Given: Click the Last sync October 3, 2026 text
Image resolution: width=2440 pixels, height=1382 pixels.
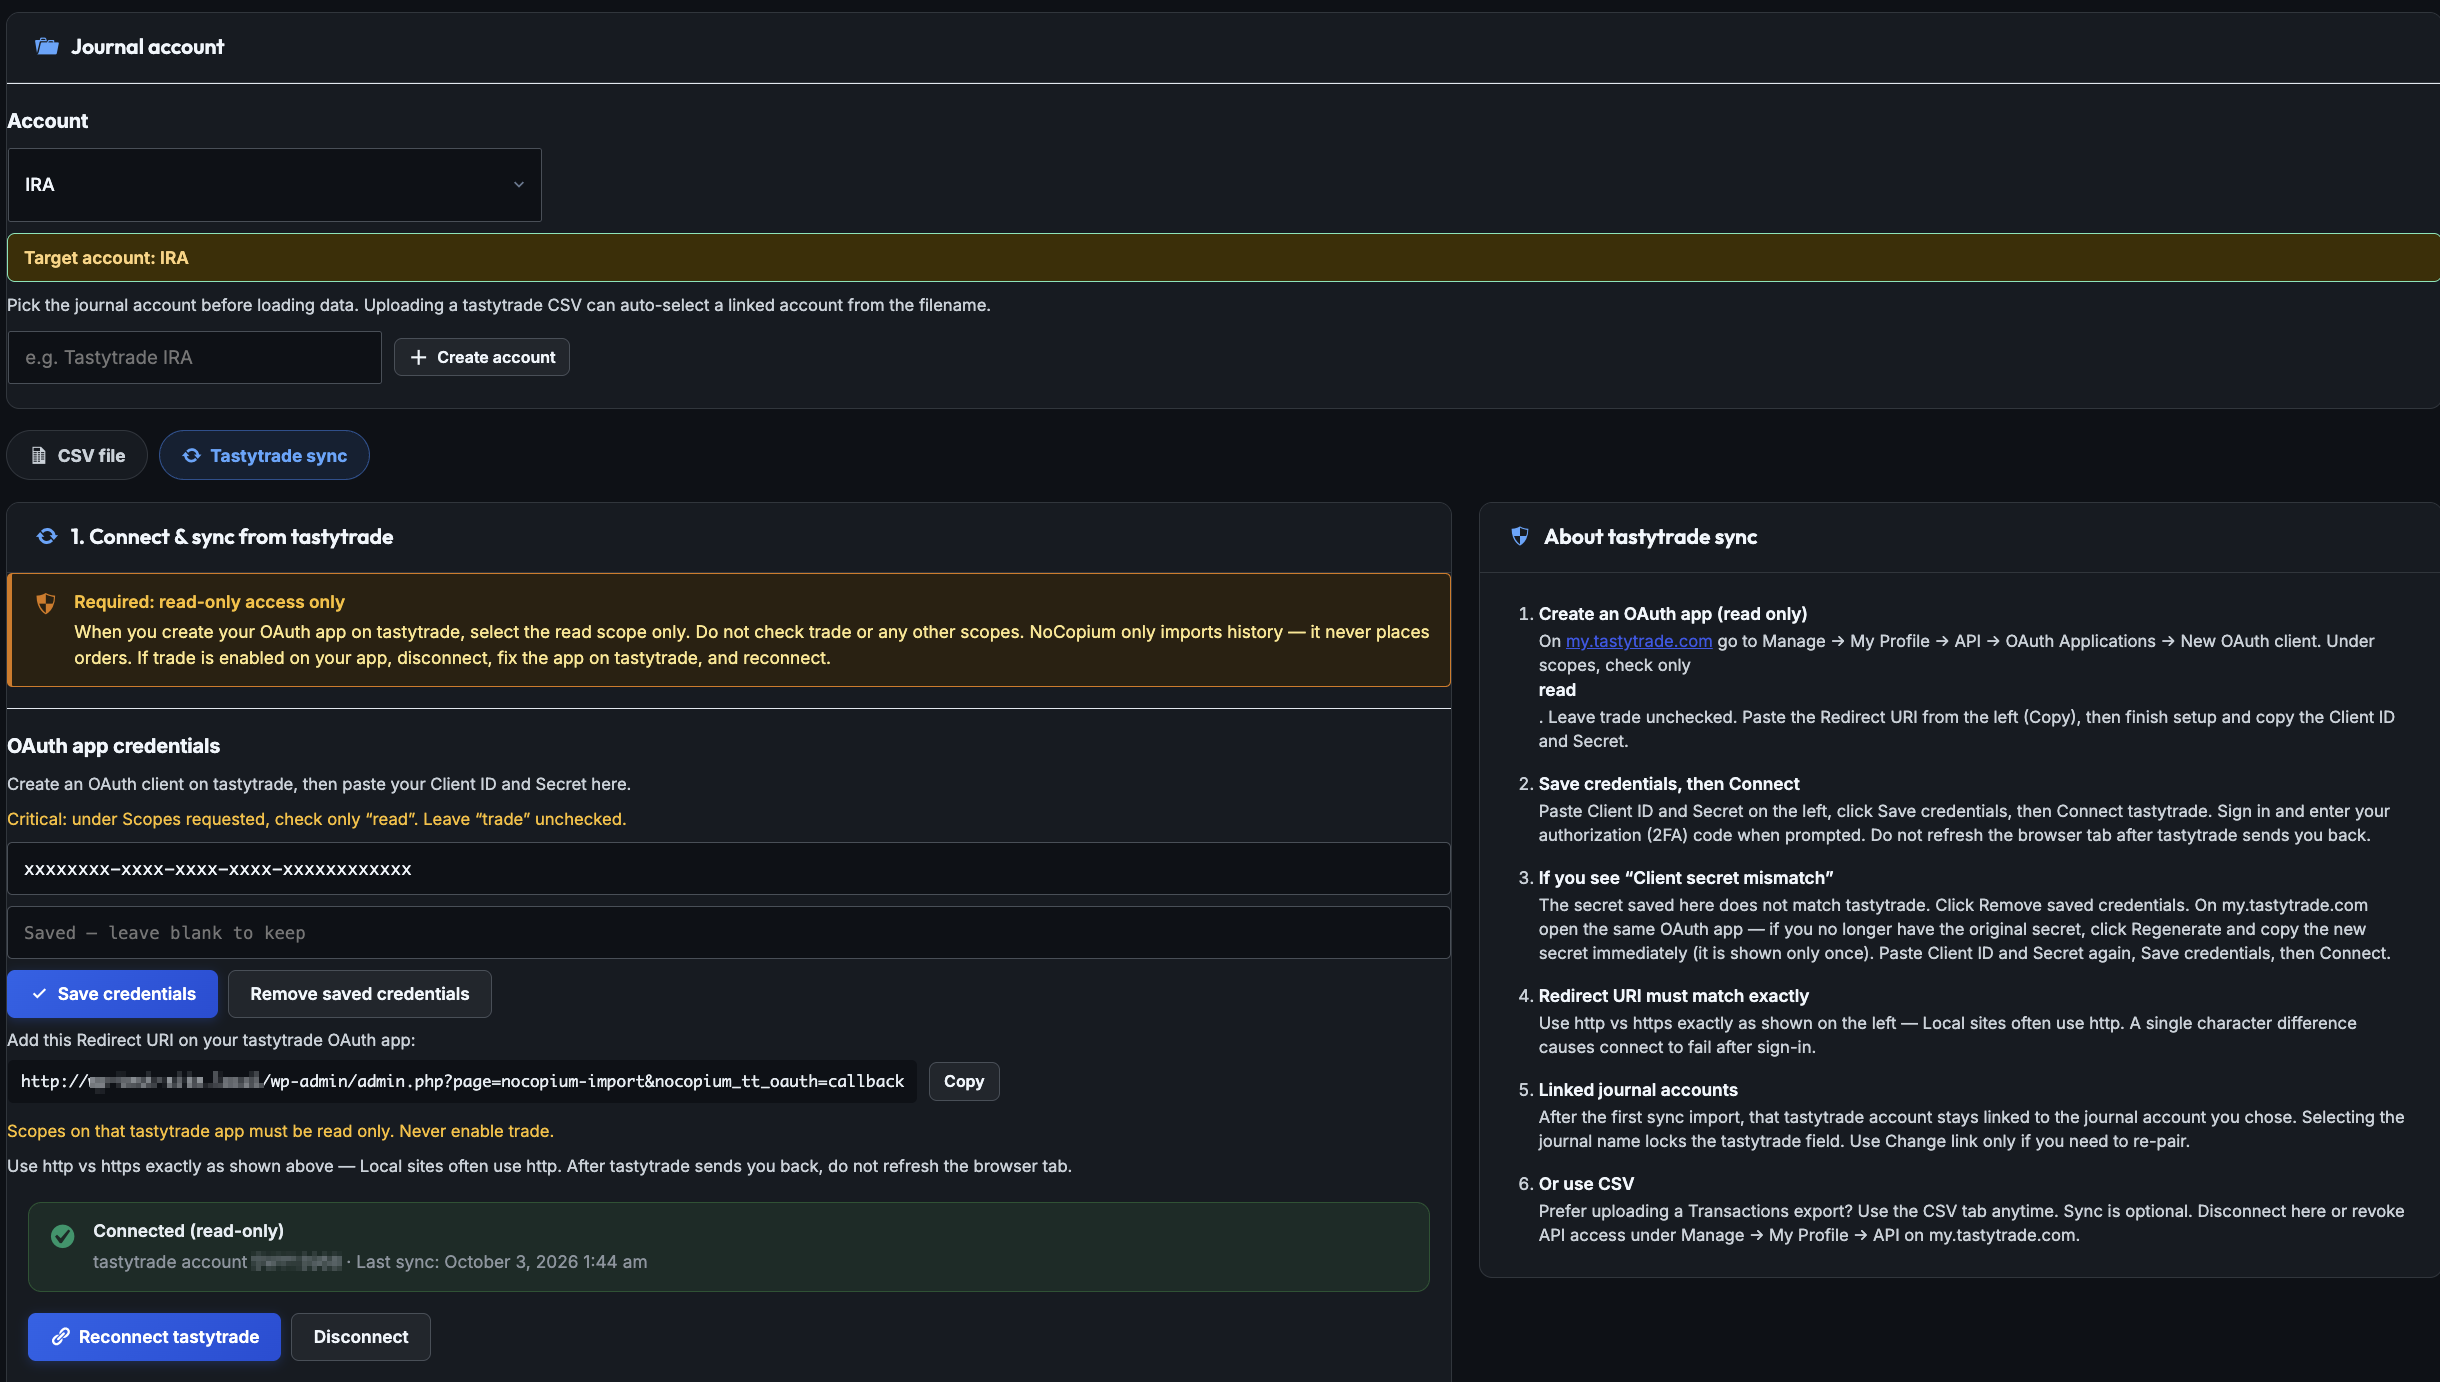Looking at the screenshot, I should click(x=501, y=1262).
